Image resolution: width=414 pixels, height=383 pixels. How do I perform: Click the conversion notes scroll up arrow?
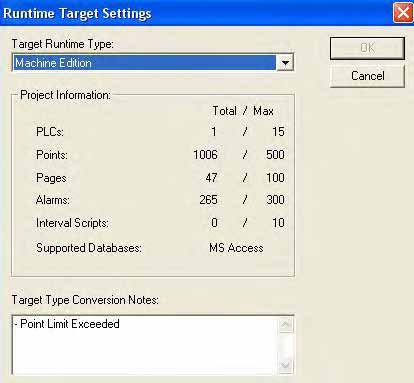pyautogui.click(x=286, y=324)
